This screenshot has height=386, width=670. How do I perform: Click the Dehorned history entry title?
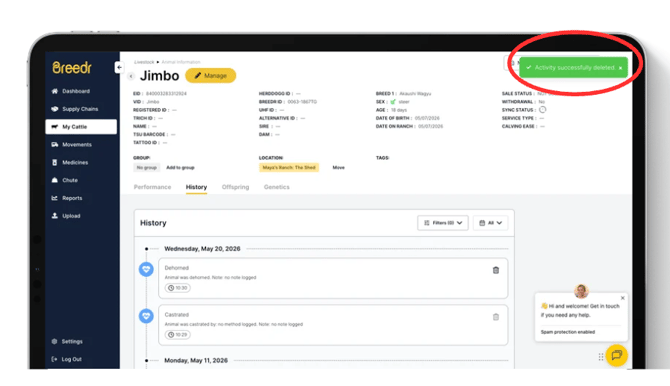176,268
